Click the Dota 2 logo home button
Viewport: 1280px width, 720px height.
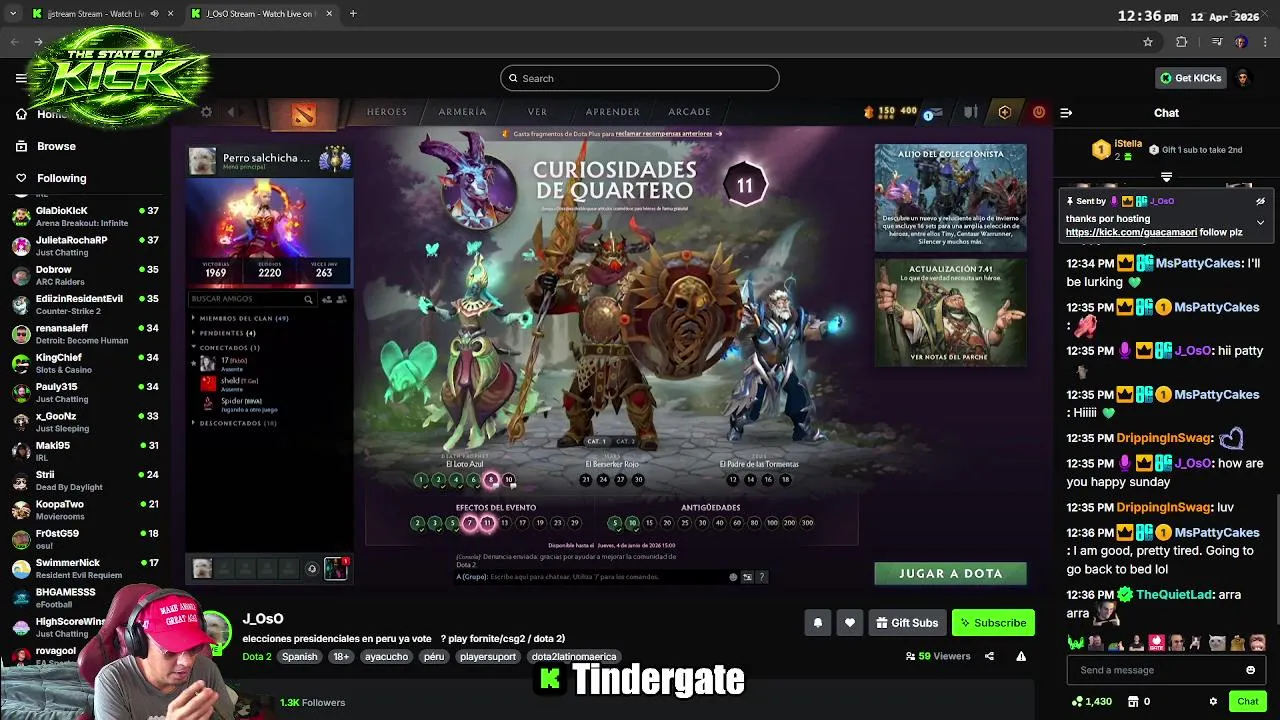click(x=302, y=114)
